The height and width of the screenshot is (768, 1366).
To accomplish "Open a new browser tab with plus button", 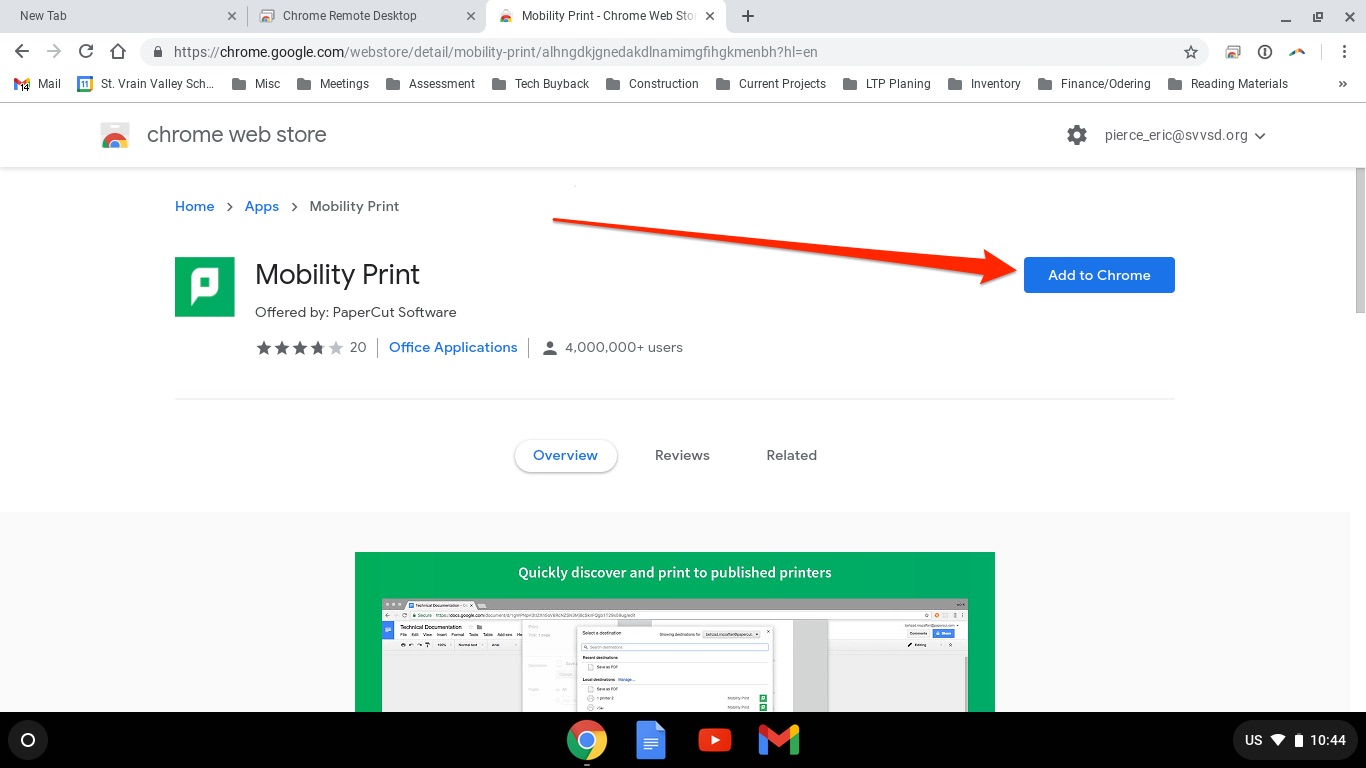I will pyautogui.click(x=748, y=16).
